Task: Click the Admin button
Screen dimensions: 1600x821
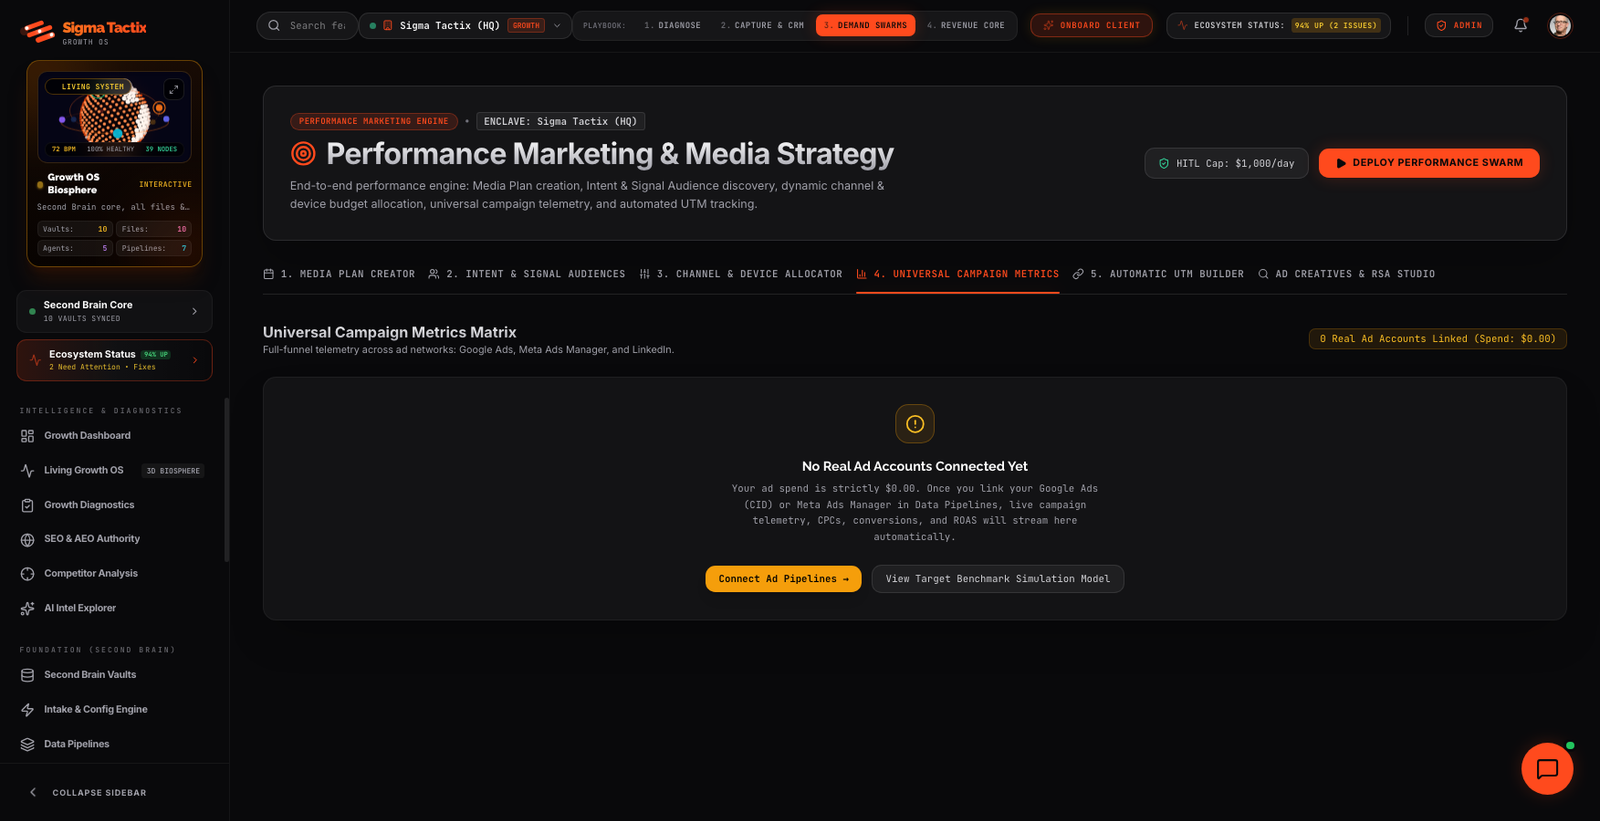Action: click(1459, 25)
